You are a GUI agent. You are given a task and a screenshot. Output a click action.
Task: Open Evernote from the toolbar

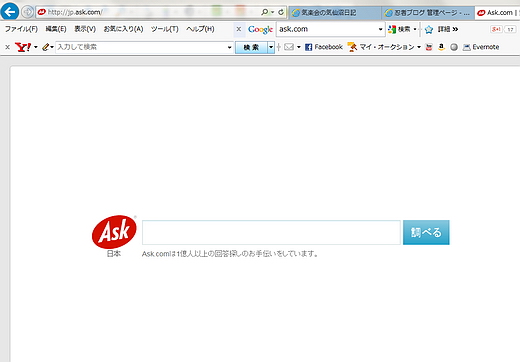click(481, 47)
